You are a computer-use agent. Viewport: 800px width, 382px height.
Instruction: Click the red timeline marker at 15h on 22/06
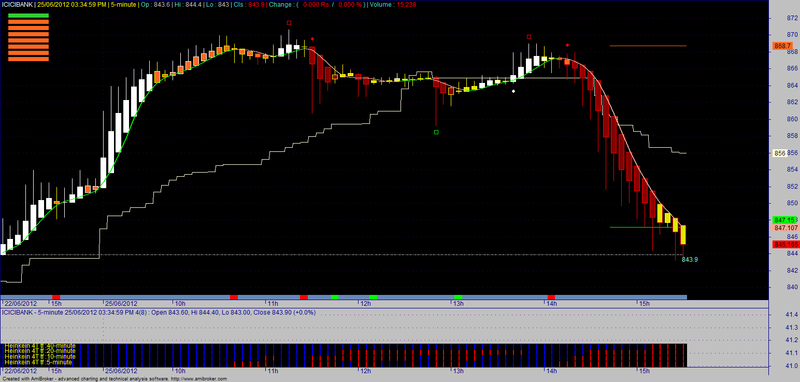pyautogui.click(x=56, y=297)
